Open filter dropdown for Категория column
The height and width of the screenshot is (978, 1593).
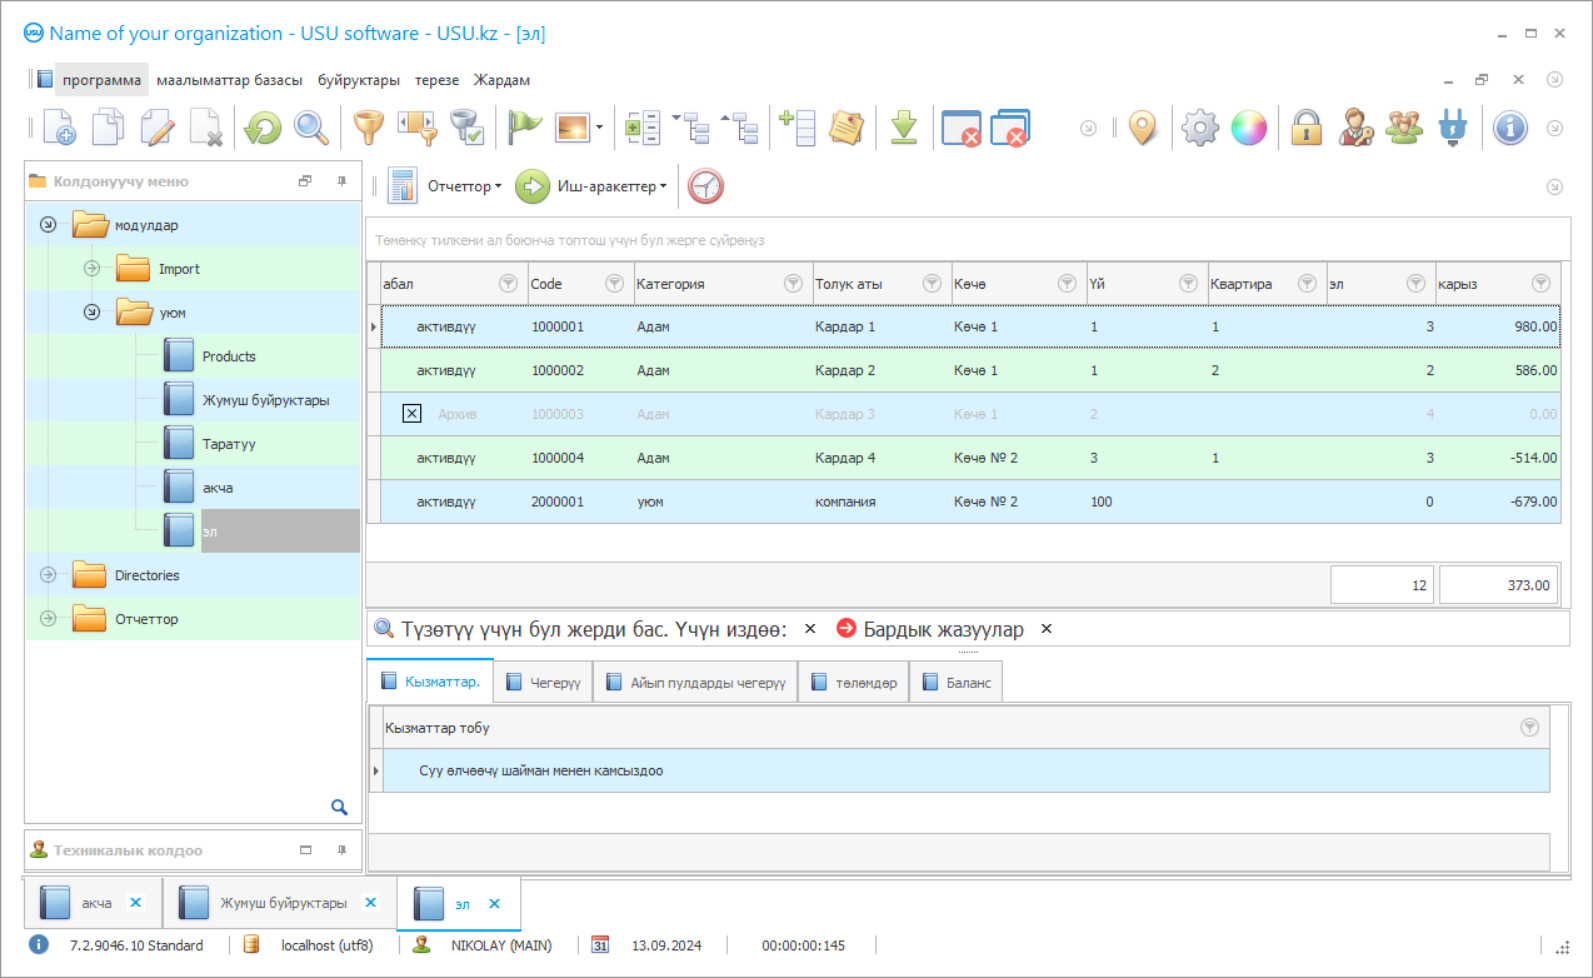tap(793, 283)
